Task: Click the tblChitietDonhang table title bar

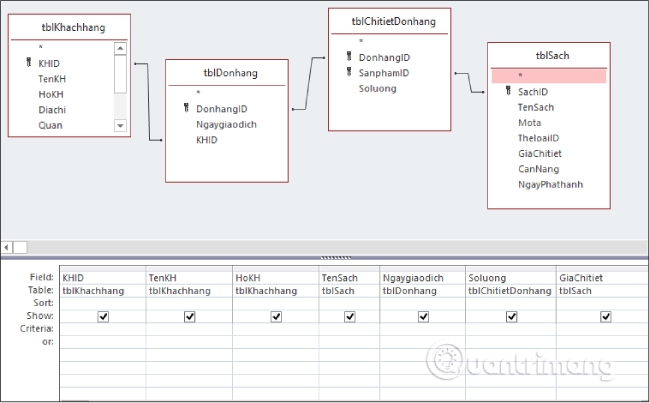Action: (390, 22)
